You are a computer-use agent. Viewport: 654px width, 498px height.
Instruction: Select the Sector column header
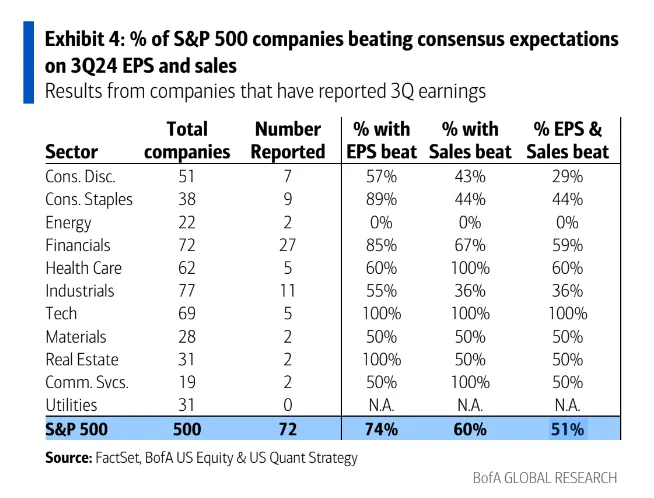pyautogui.click(x=72, y=152)
